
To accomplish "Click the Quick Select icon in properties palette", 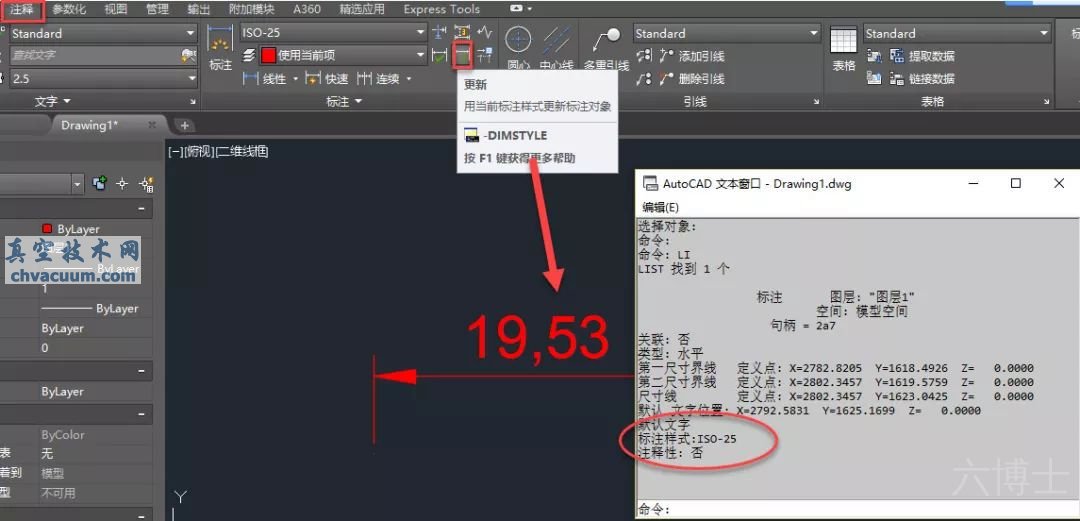I will (x=145, y=184).
